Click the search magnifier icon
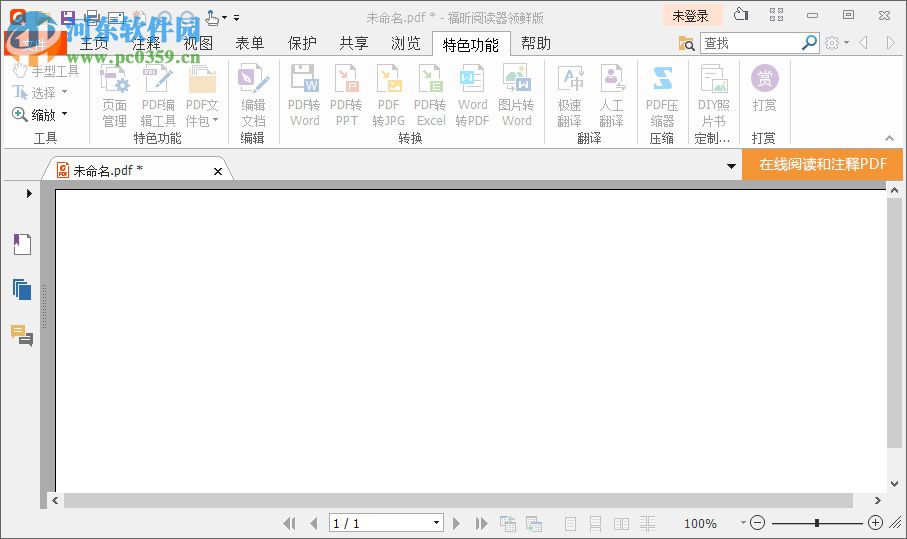The width and height of the screenshot is (907, 539). pos(809,42)
